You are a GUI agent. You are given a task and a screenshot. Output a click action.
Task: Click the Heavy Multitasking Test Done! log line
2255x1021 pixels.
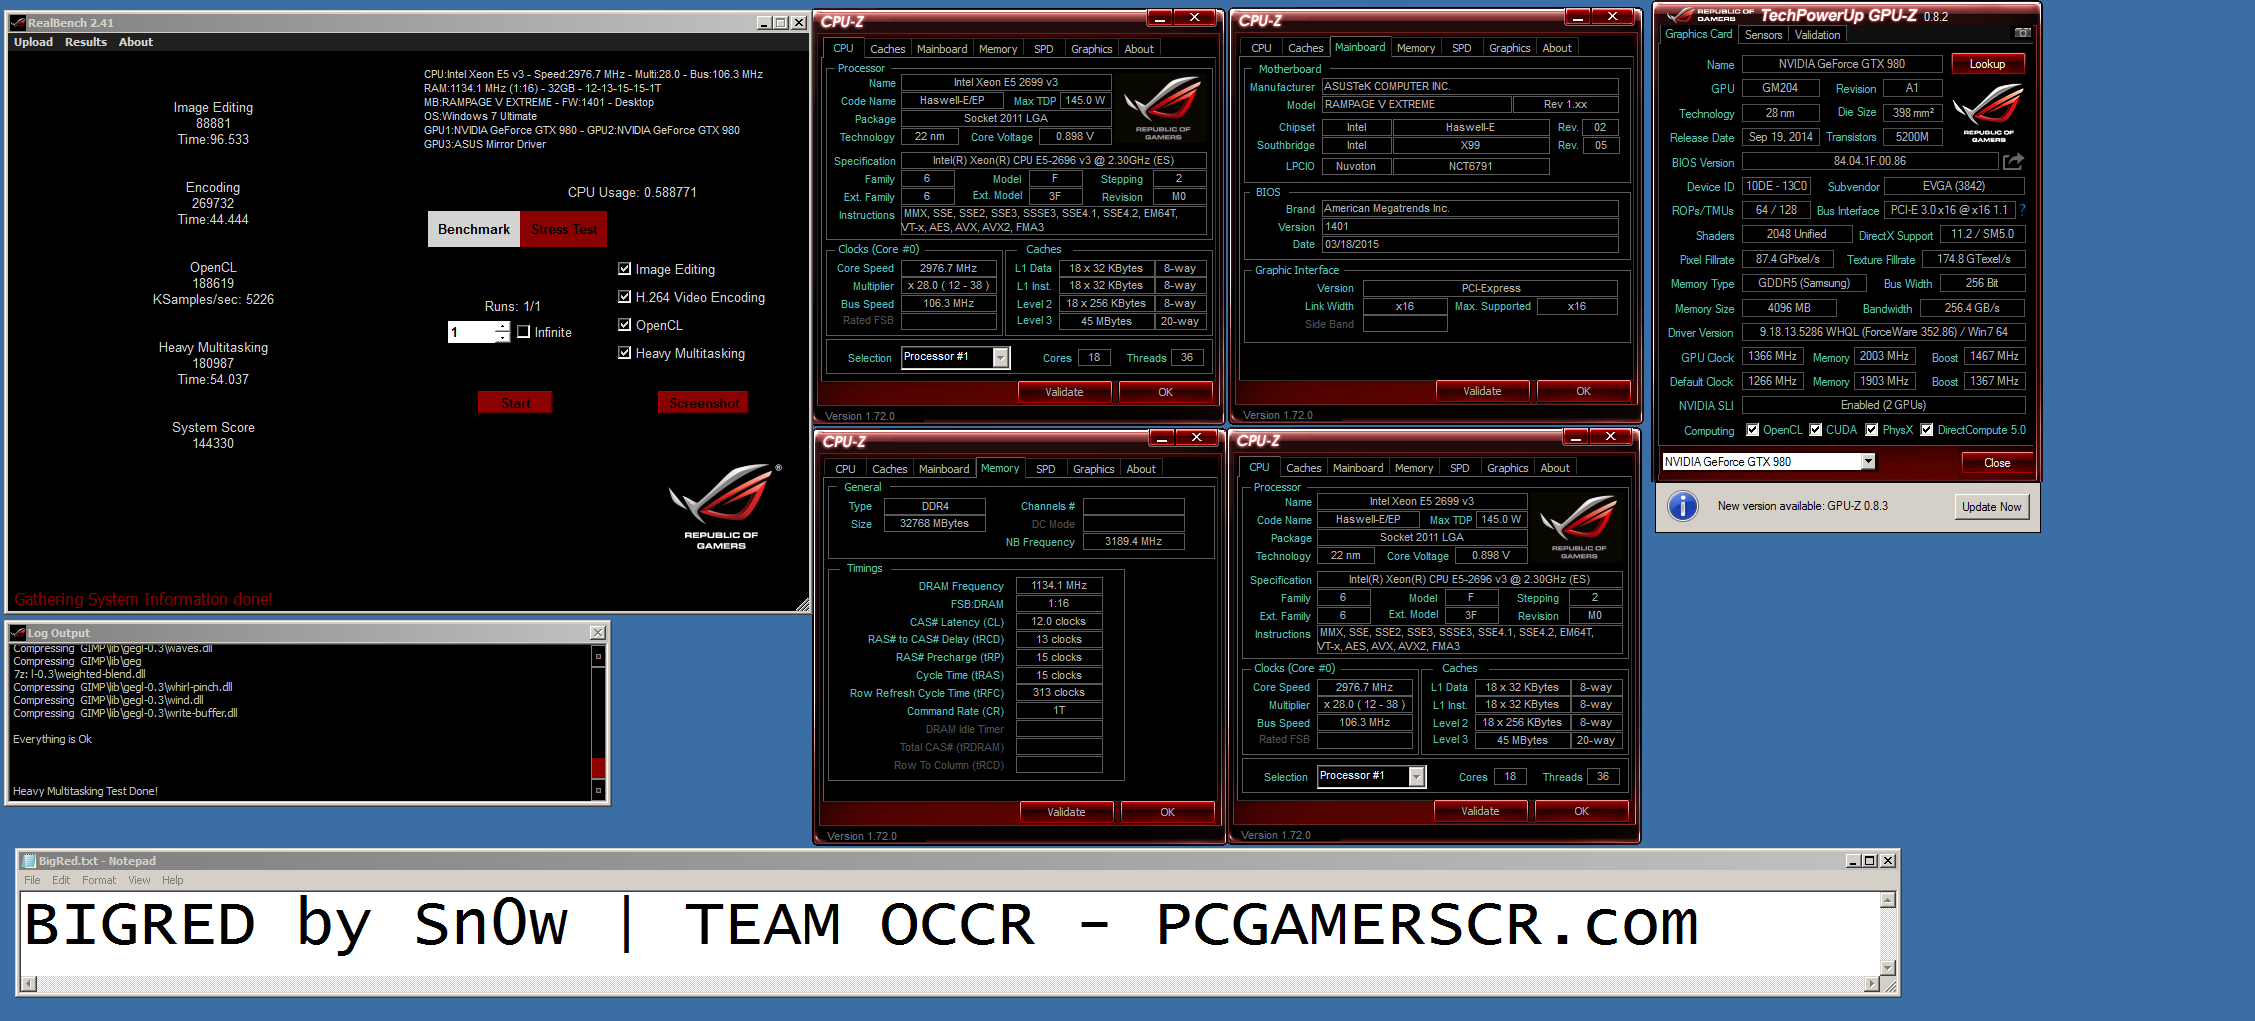[x=85, y=791]
